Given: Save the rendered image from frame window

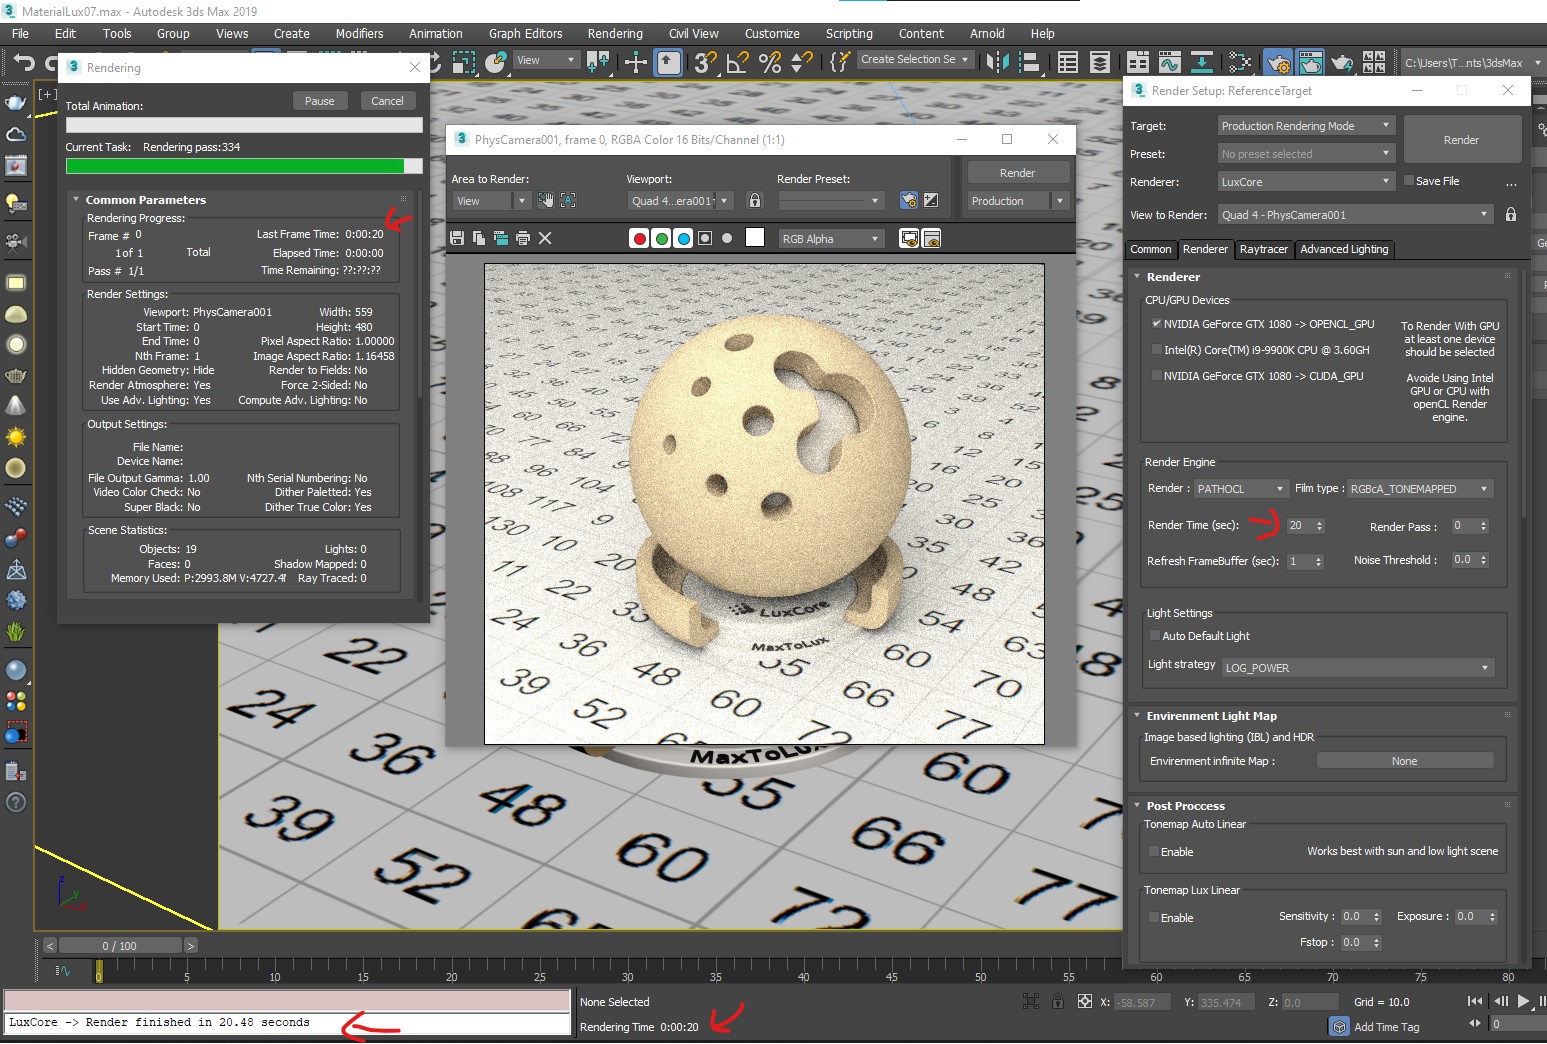Looking at the screenshot, I should 457,238.
